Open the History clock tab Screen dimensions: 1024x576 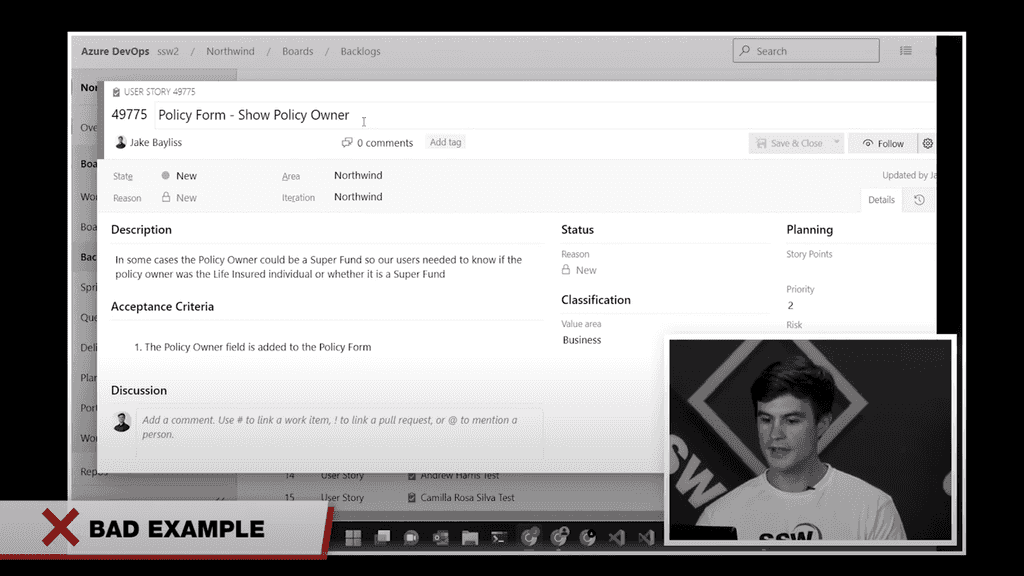pos(919,199)
